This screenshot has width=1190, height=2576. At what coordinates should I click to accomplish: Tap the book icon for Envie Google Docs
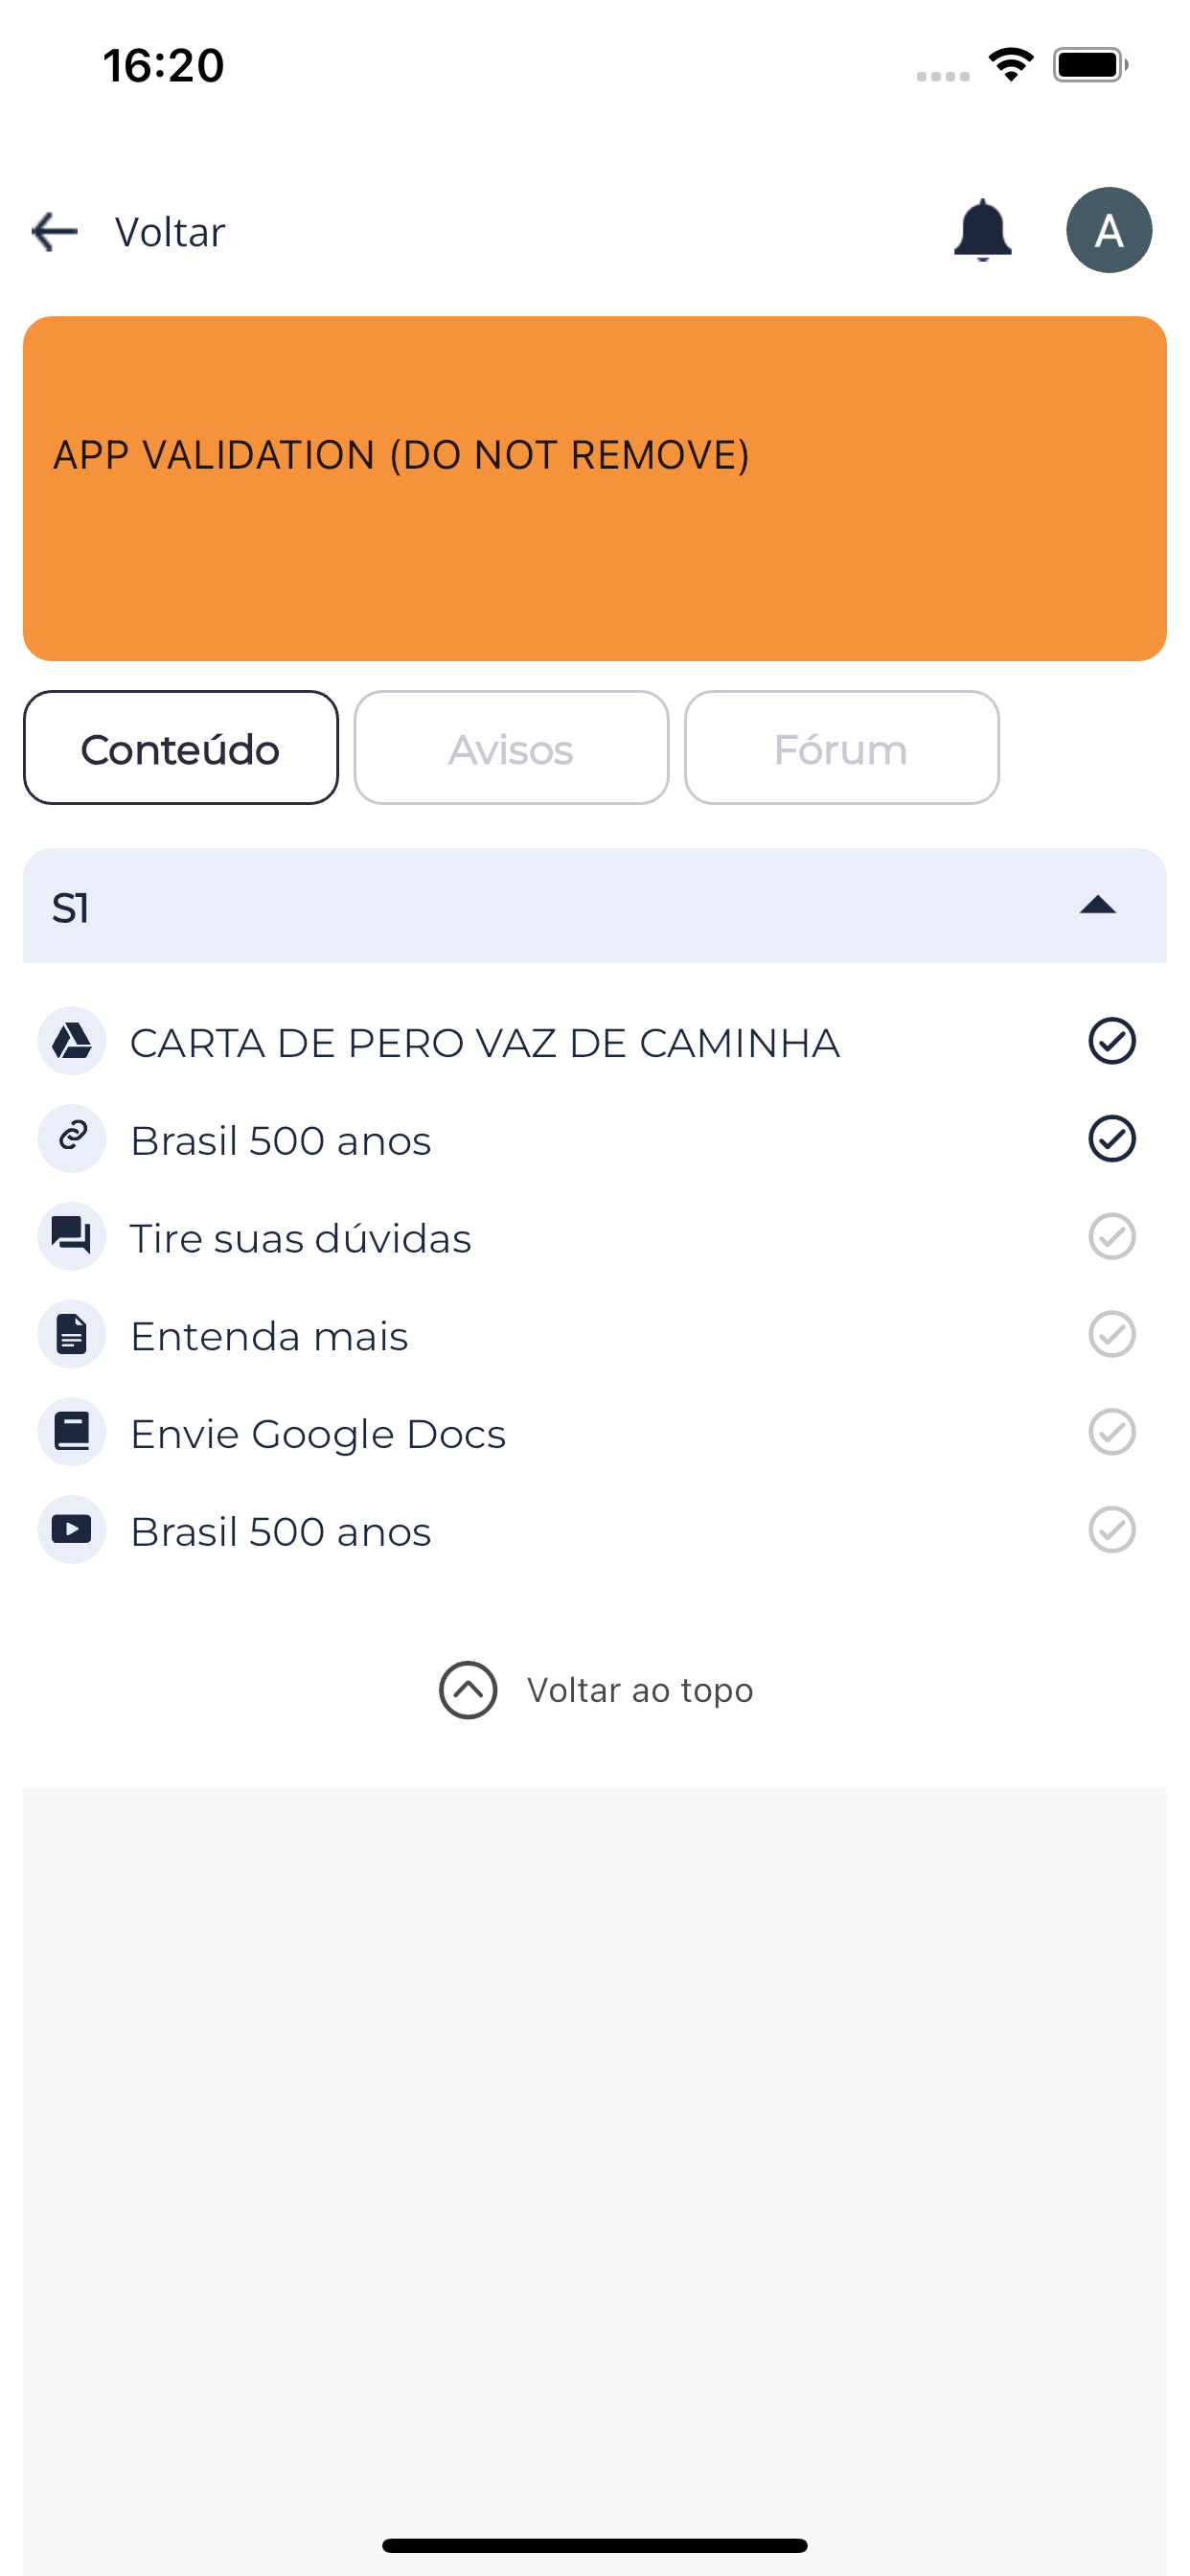tap(72, 1431)
